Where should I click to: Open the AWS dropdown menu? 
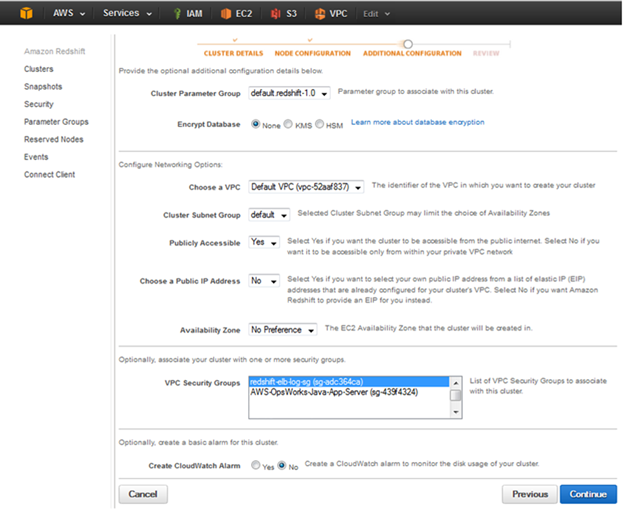[x=69, y=13]
